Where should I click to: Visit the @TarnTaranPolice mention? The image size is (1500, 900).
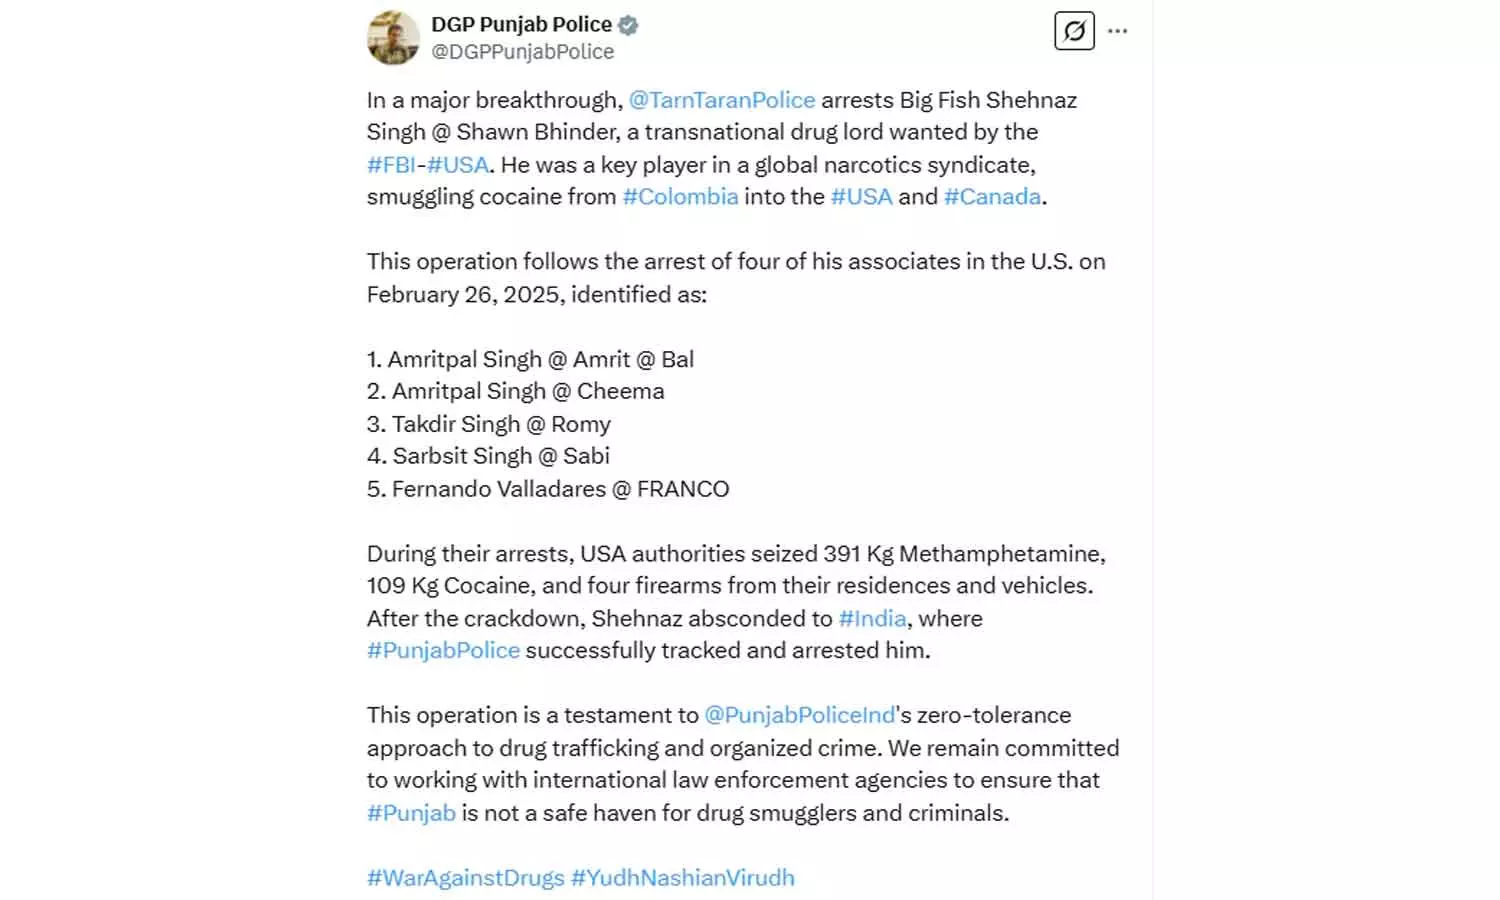(x=722, y=100)
